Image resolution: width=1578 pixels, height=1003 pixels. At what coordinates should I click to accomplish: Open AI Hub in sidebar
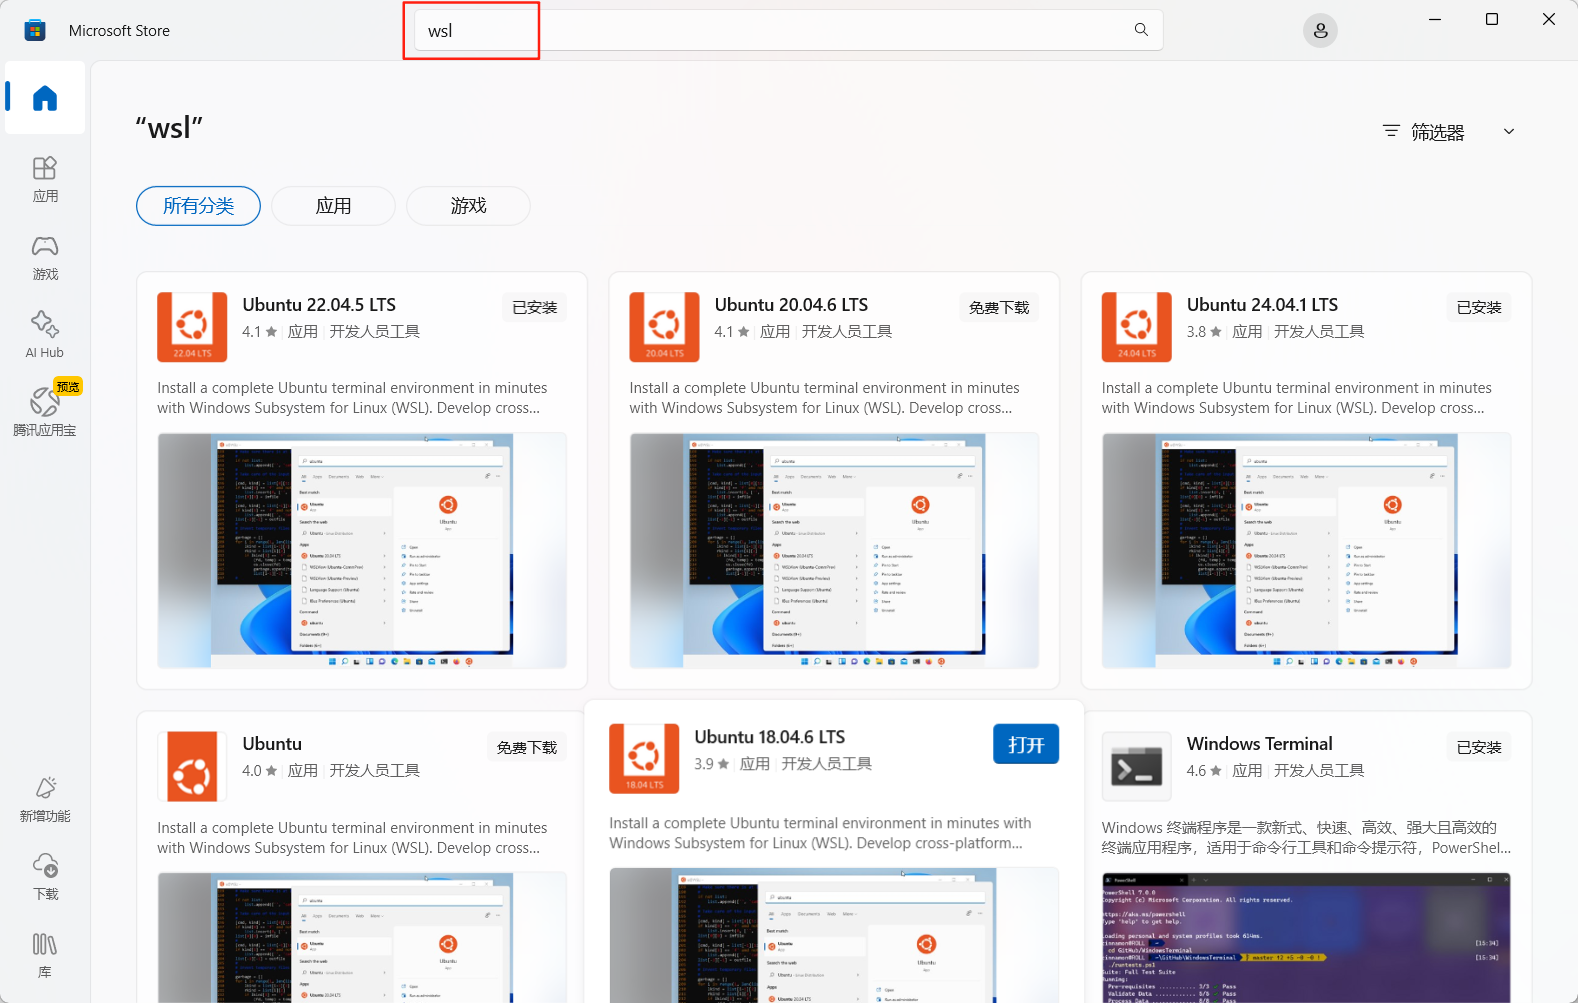click(x=45, y=335)
